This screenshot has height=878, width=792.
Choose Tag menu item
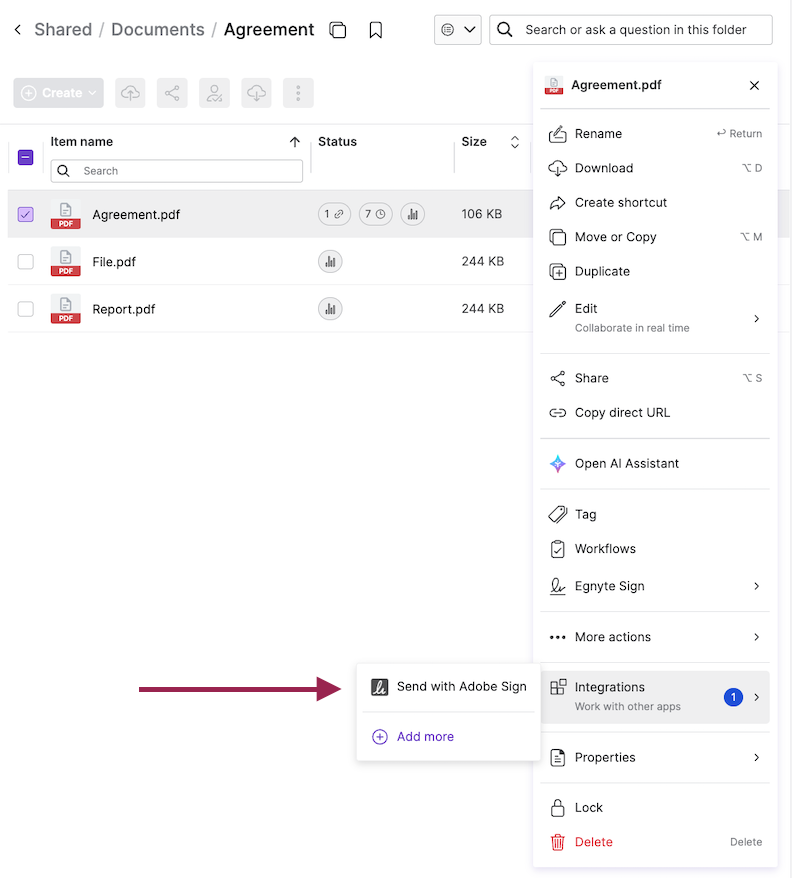[x=655, y=514]
